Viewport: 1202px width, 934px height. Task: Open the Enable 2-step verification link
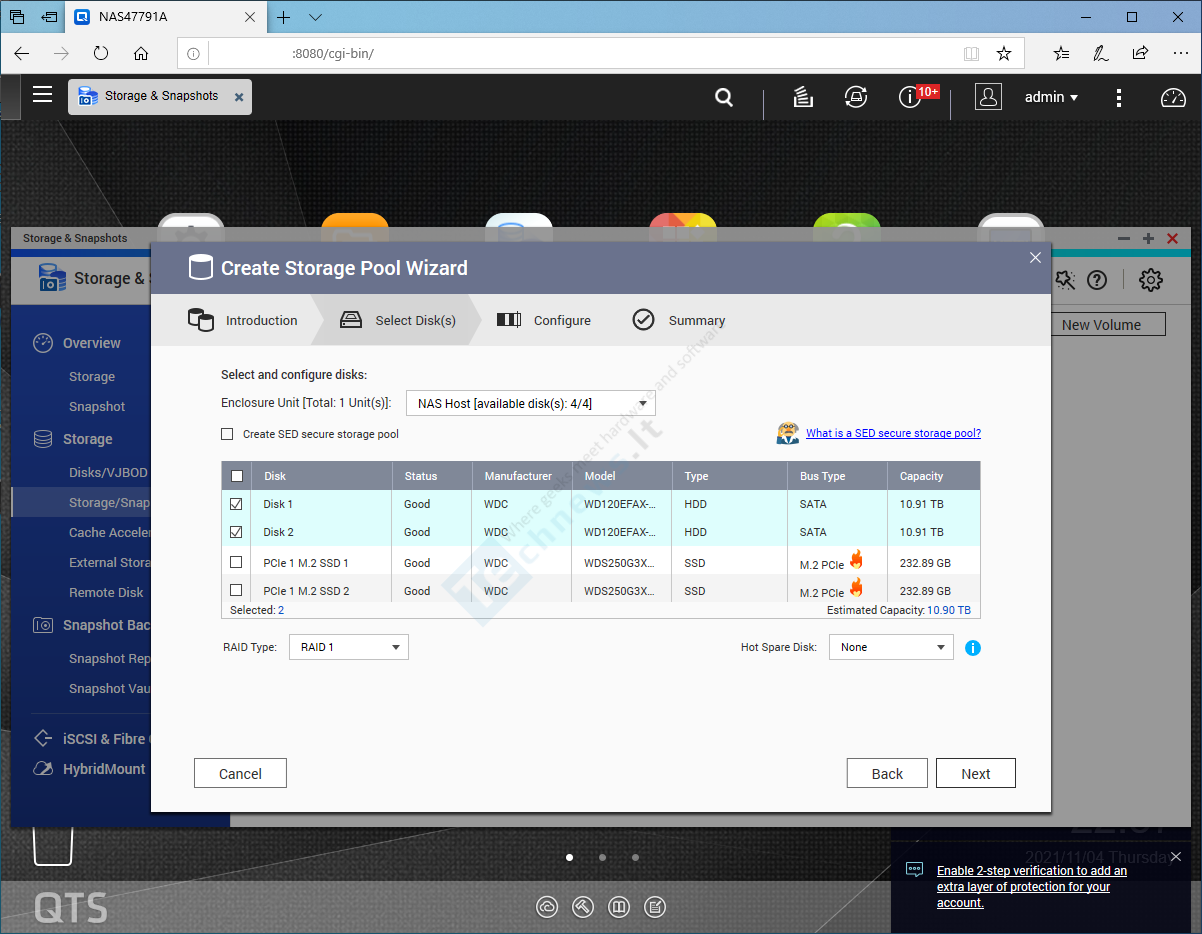[1032, 887]
